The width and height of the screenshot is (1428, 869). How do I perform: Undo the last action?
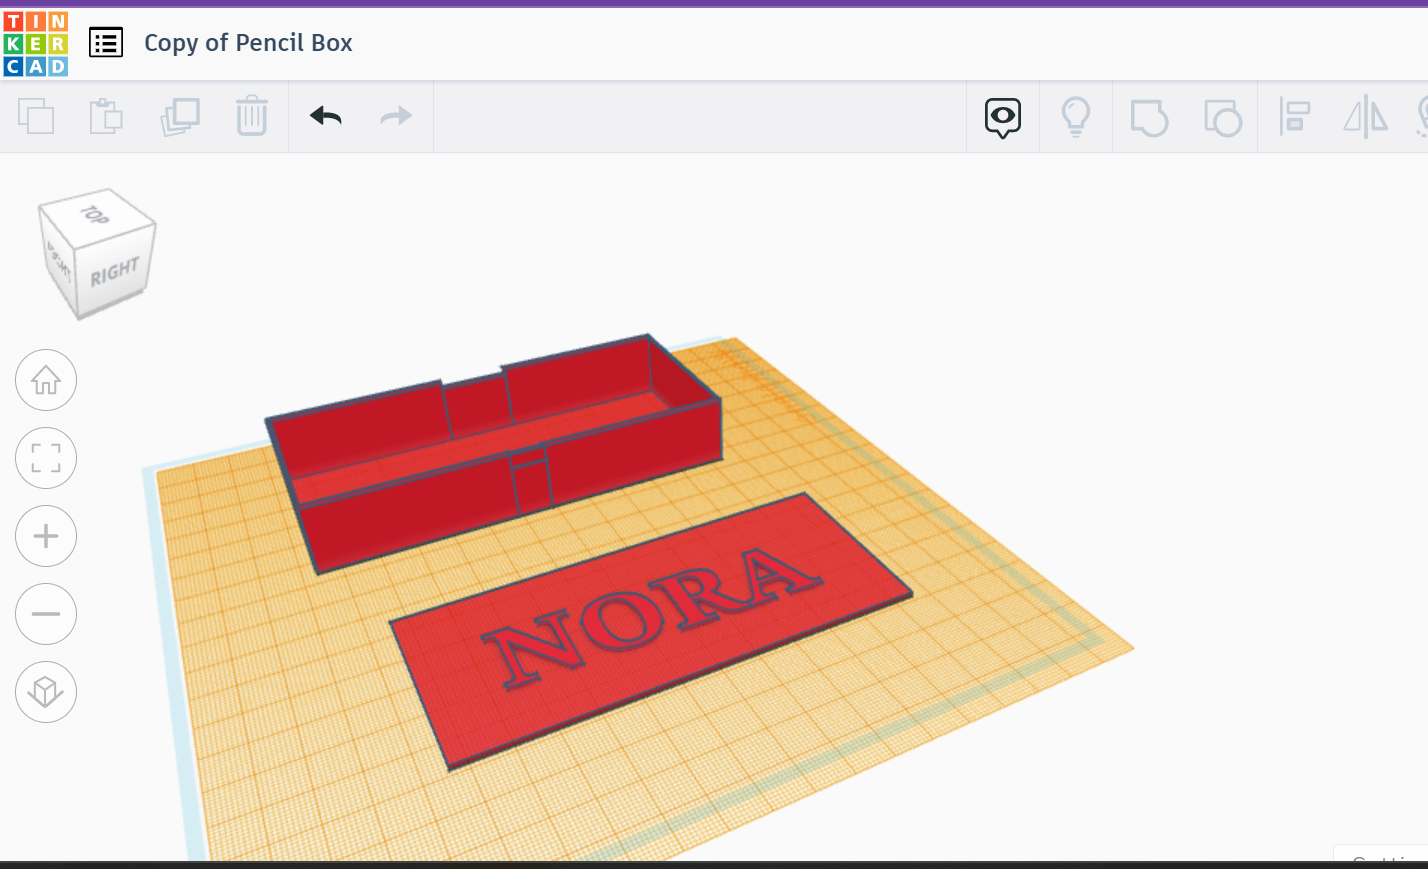coord(325,116)
